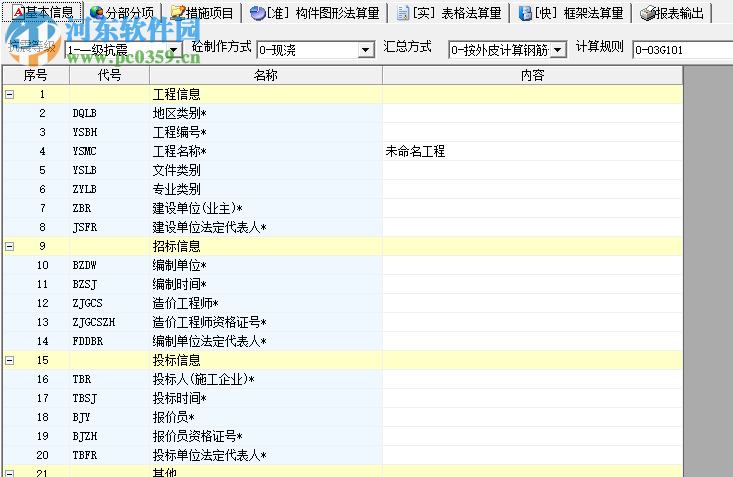Viewport: 733px width, 477px height.
Task: Click the ZYLB code cell
Action: pos(109,189)
